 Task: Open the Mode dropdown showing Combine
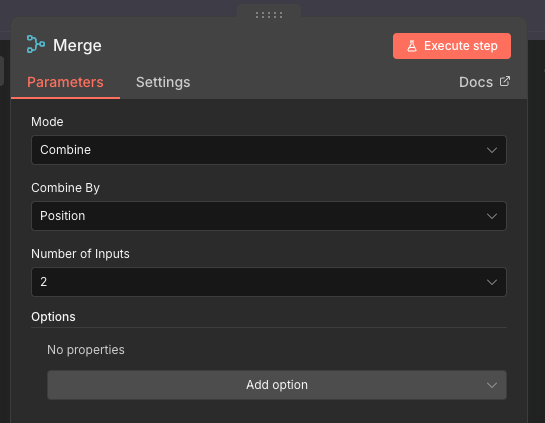[269, 150]
